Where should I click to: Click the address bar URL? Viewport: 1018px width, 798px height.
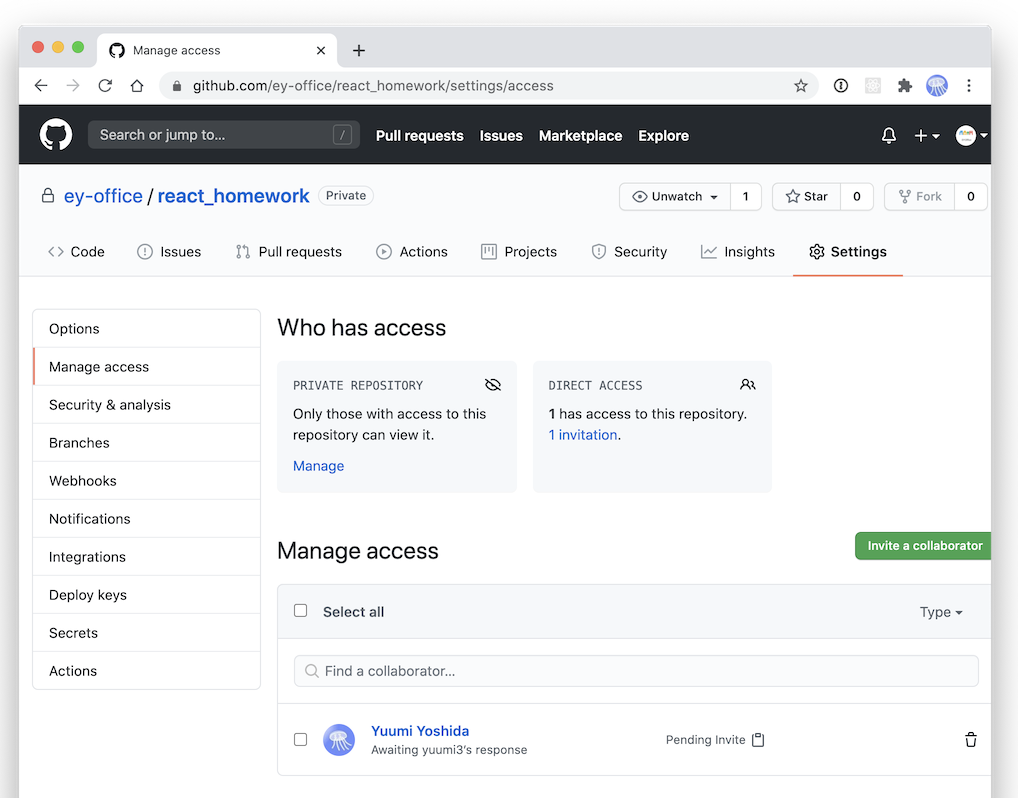click(x=373, y=86)
